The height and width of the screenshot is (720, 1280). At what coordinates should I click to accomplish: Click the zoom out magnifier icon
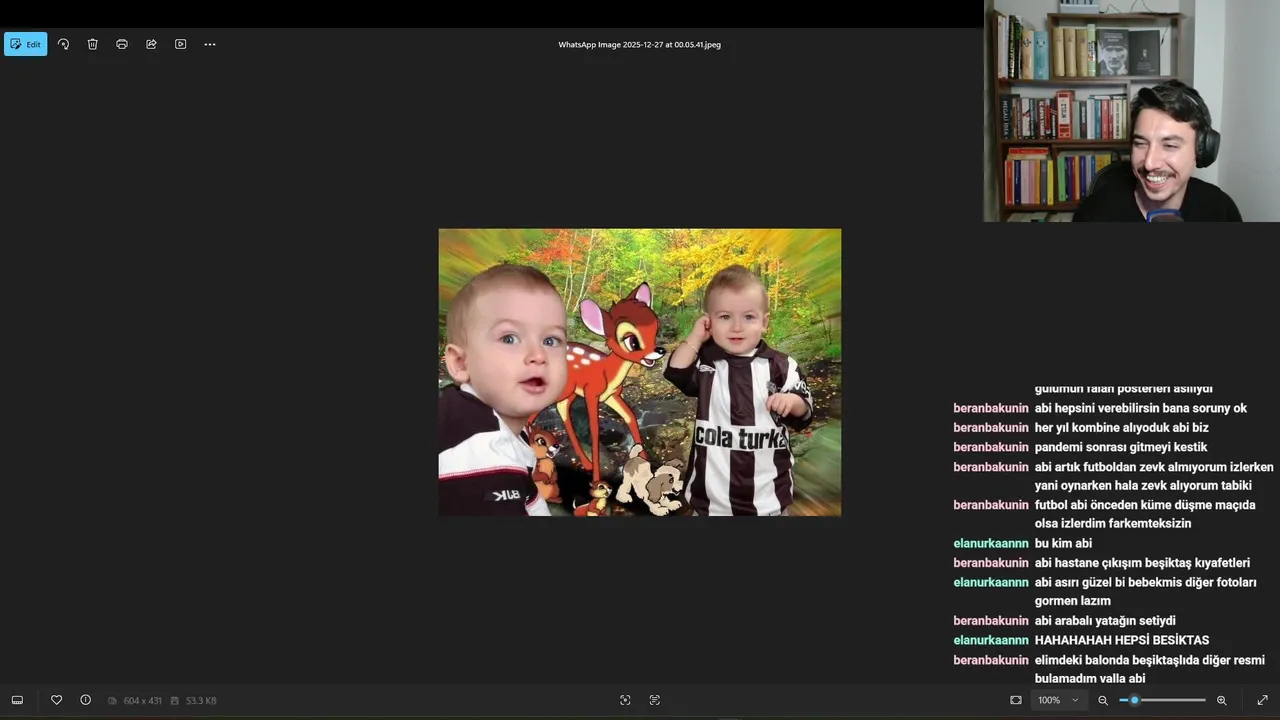(x=1103, y=700)
